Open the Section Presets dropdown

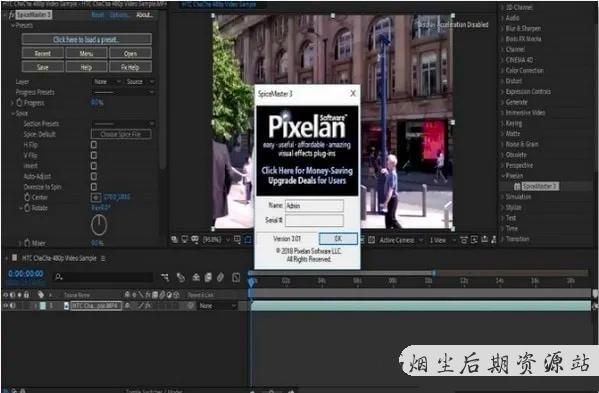[123, 124]
